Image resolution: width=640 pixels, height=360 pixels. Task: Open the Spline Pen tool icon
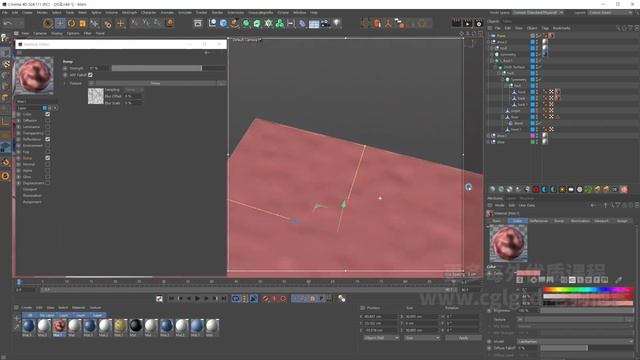[234, 23]
